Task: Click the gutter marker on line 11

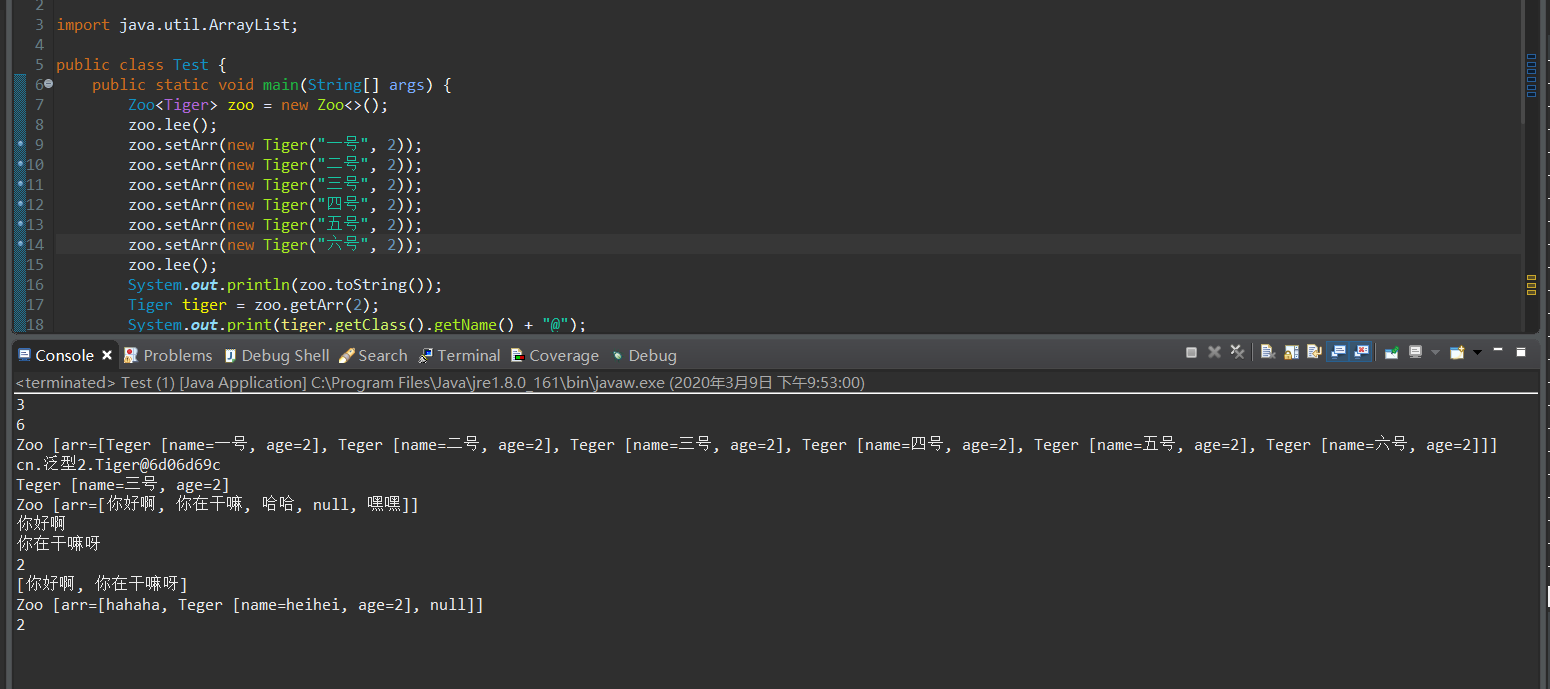Action: coord(20,184)
